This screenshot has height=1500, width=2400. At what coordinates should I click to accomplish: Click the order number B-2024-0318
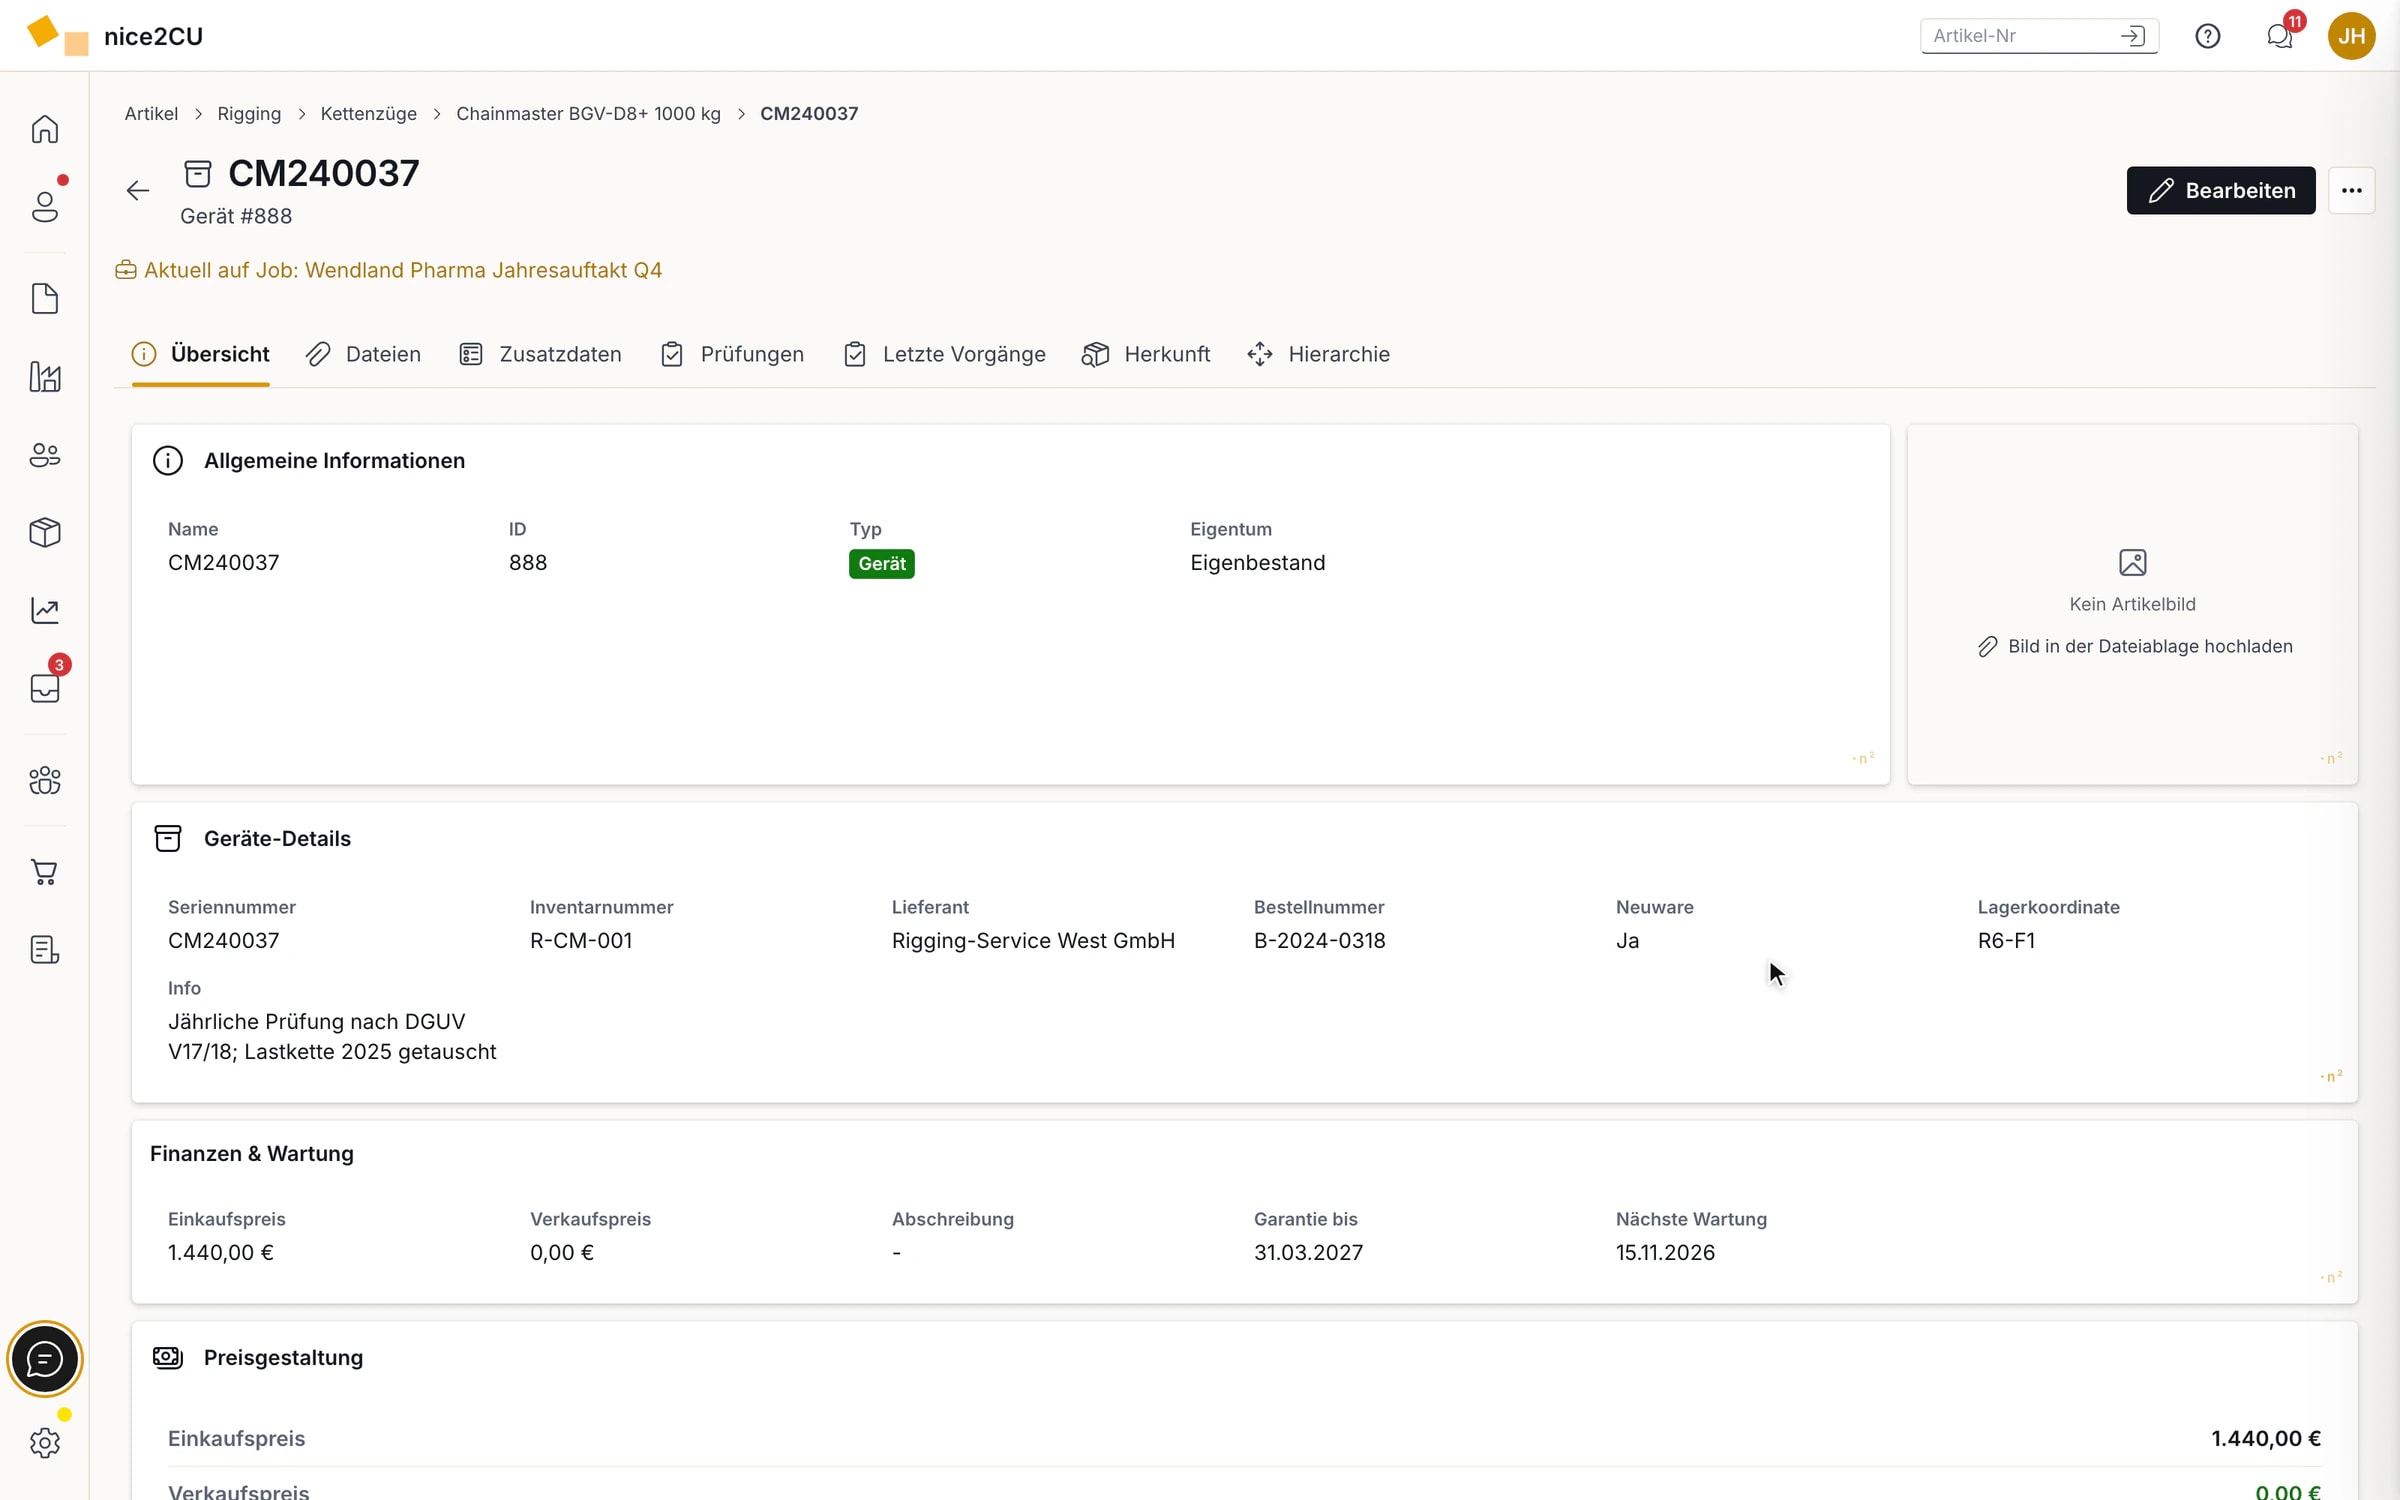pyautogui.click(x=1319, y=940)
